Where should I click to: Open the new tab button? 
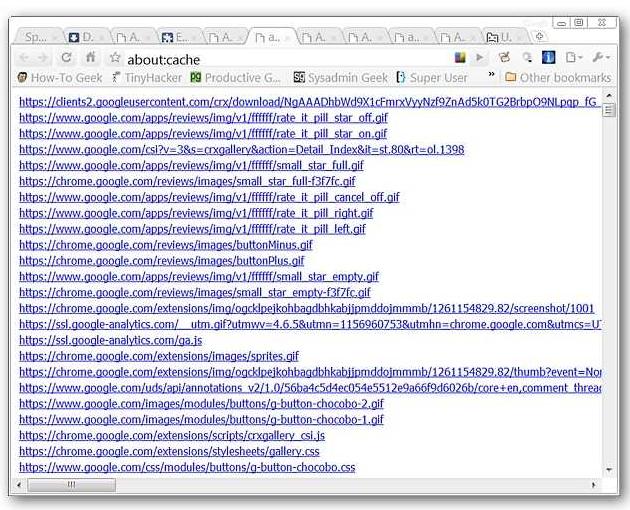[540, 36]
